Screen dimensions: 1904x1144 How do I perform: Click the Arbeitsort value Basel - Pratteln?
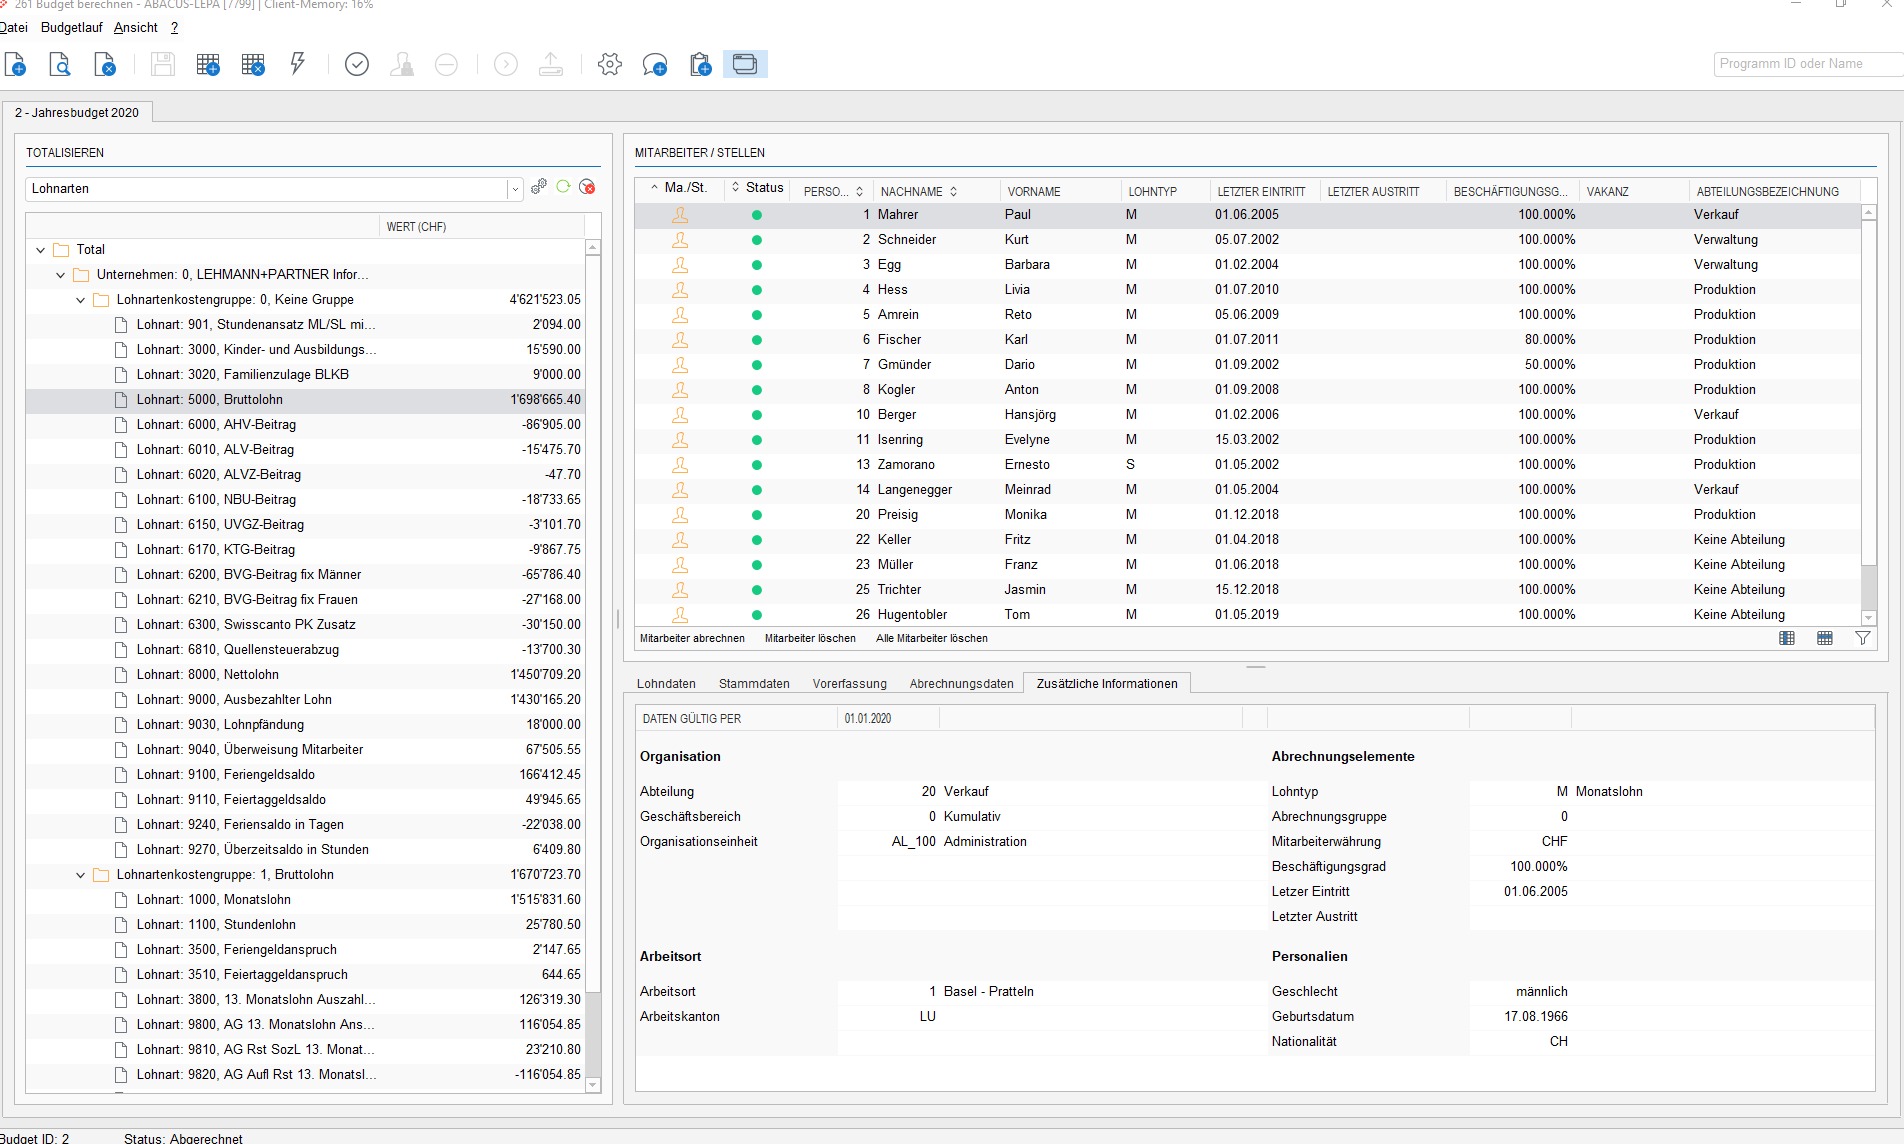(989, 992)
